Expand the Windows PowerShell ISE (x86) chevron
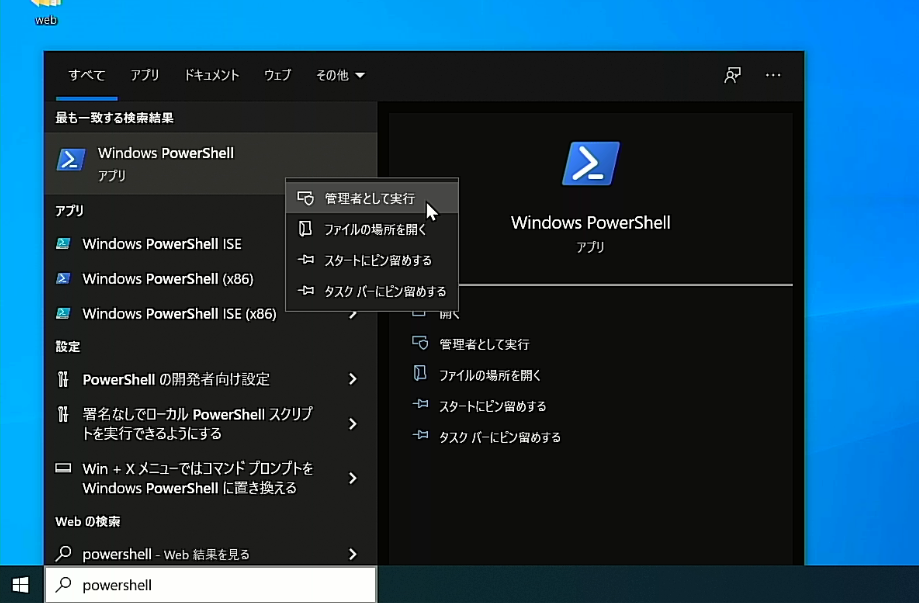This screenshot has height=603, width=919. click(352, 315)
